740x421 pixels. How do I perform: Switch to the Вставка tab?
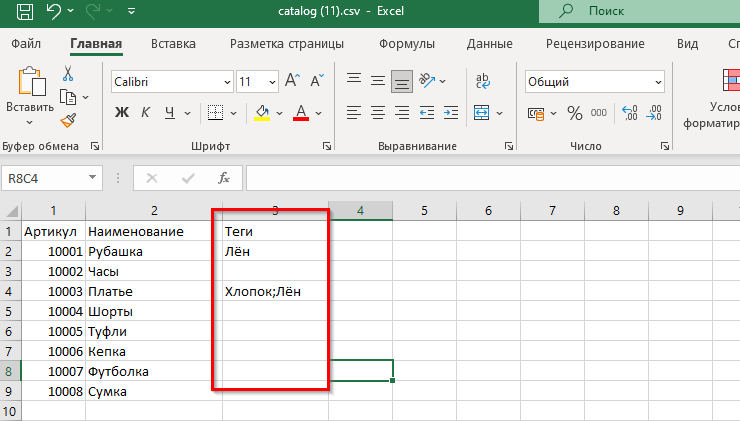(x=173, y=44)
